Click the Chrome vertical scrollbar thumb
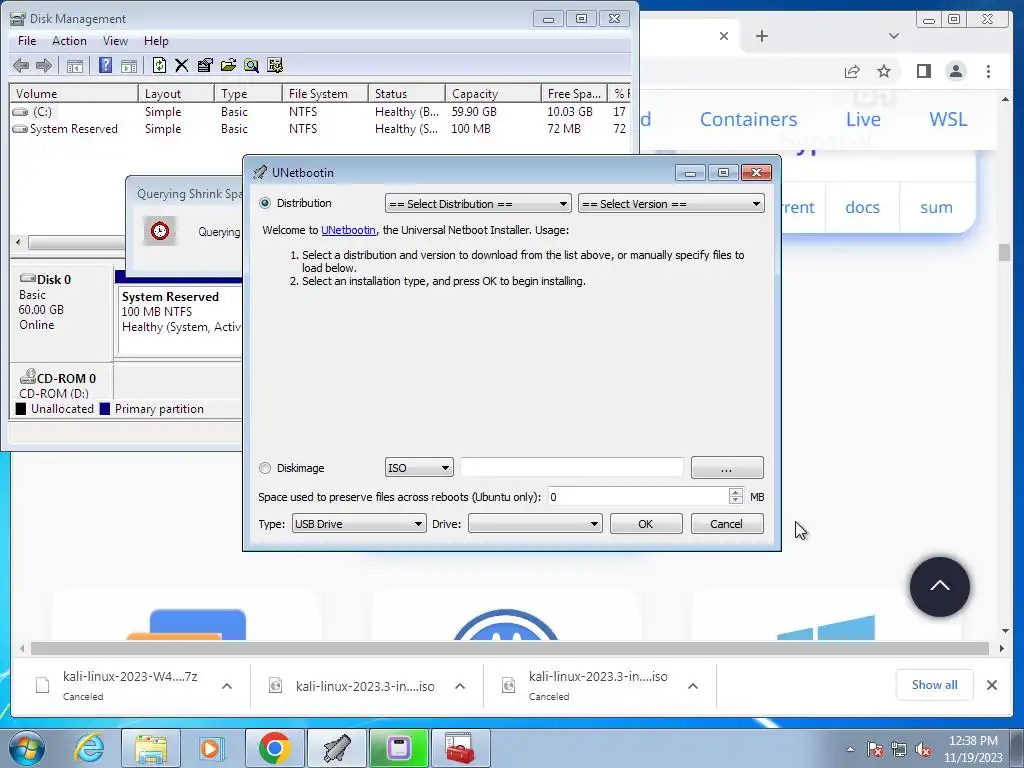This screenshot has width=1024, height=768. point(1004,252)
